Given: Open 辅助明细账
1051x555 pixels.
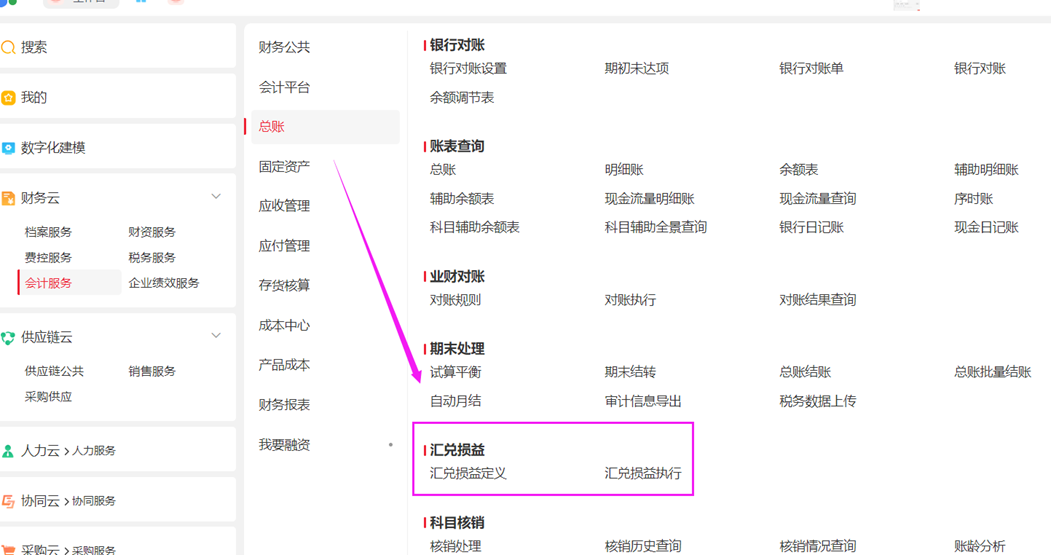Looking at the screenshot, I should point(986,170).
